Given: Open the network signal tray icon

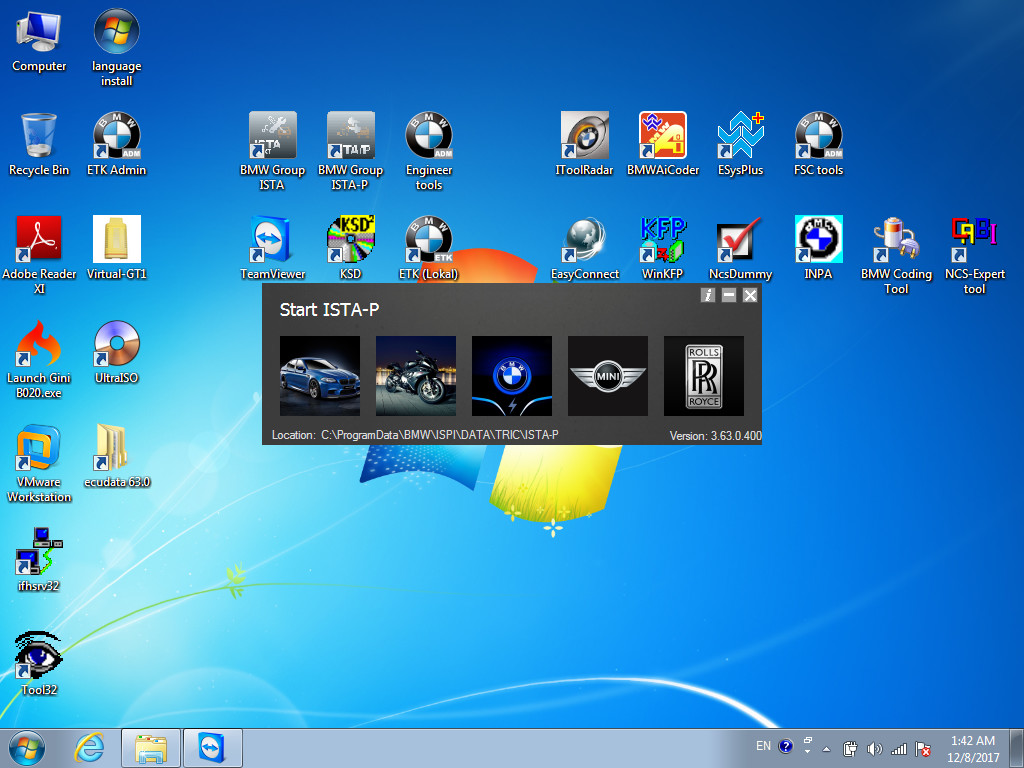Looking at the screenshot, I should (x=899, y=748).
